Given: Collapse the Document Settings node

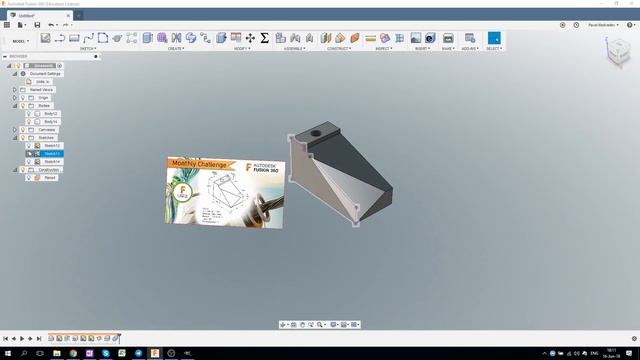Looking at the screenshot, I should (15, 74).
